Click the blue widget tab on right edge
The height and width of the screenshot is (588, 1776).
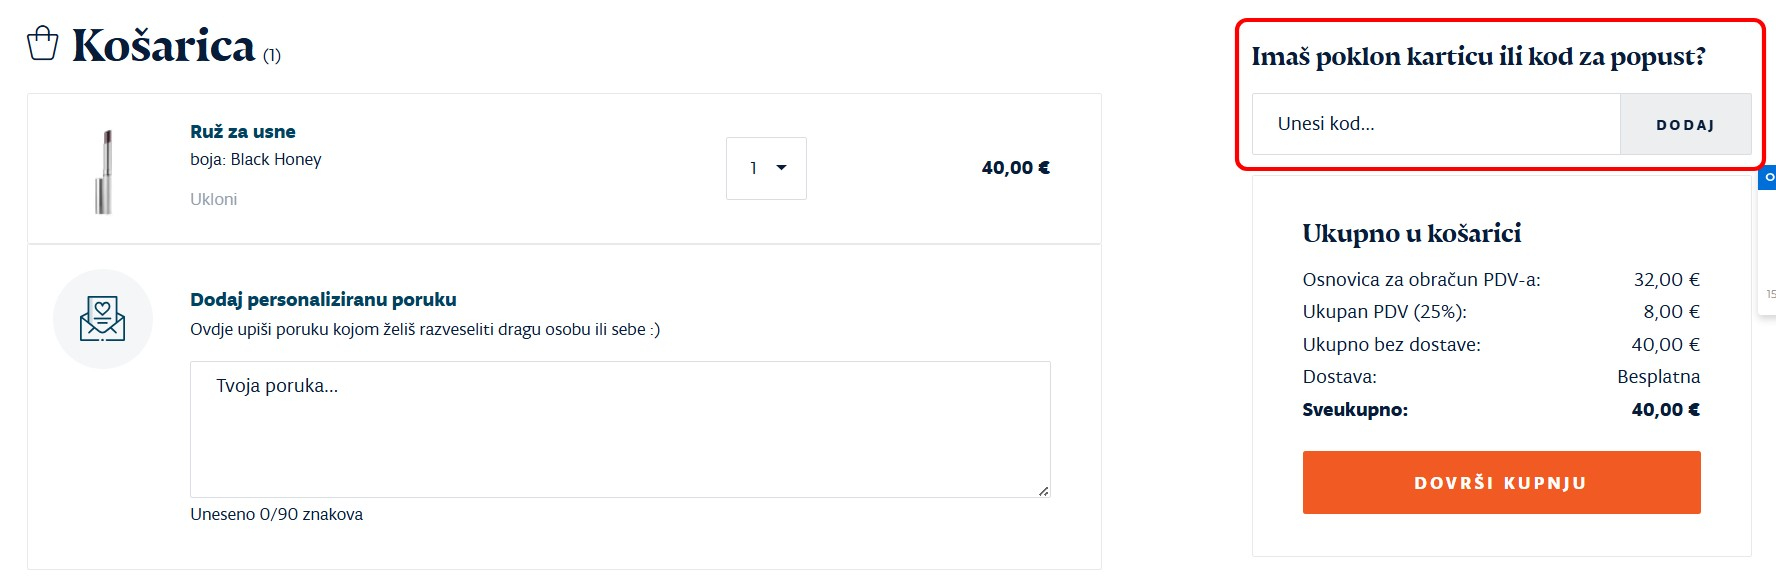(x=1768, y=178)
